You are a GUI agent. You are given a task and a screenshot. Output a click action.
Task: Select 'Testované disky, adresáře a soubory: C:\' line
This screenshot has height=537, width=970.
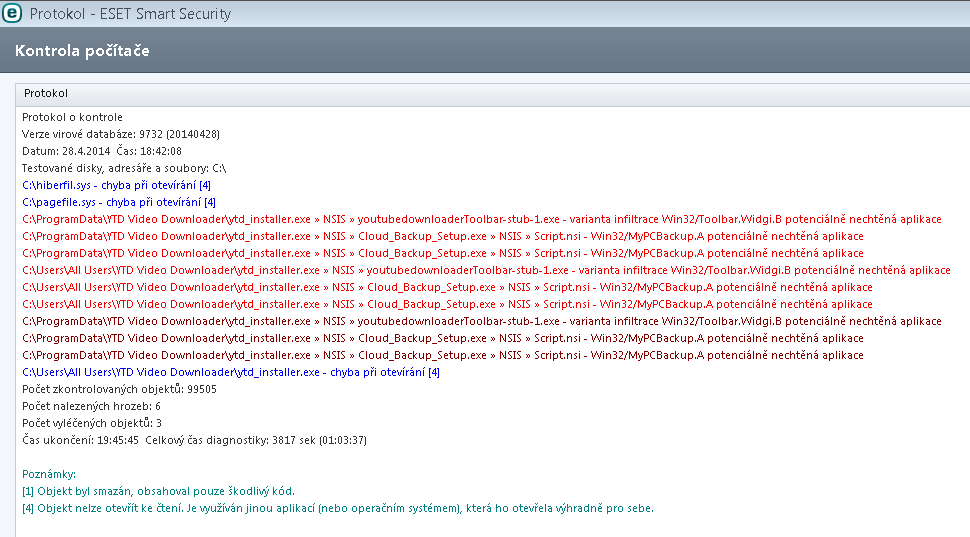pos(124,168)
